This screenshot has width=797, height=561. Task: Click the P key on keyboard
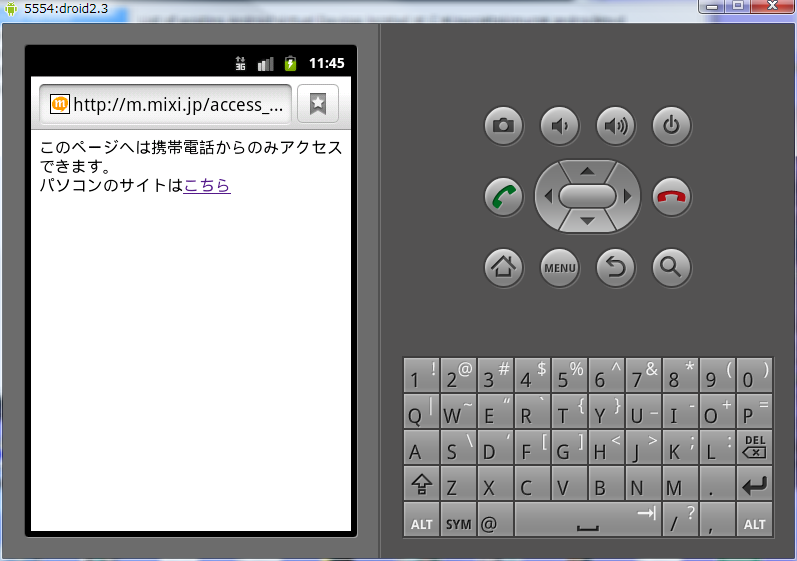point(754,411)
